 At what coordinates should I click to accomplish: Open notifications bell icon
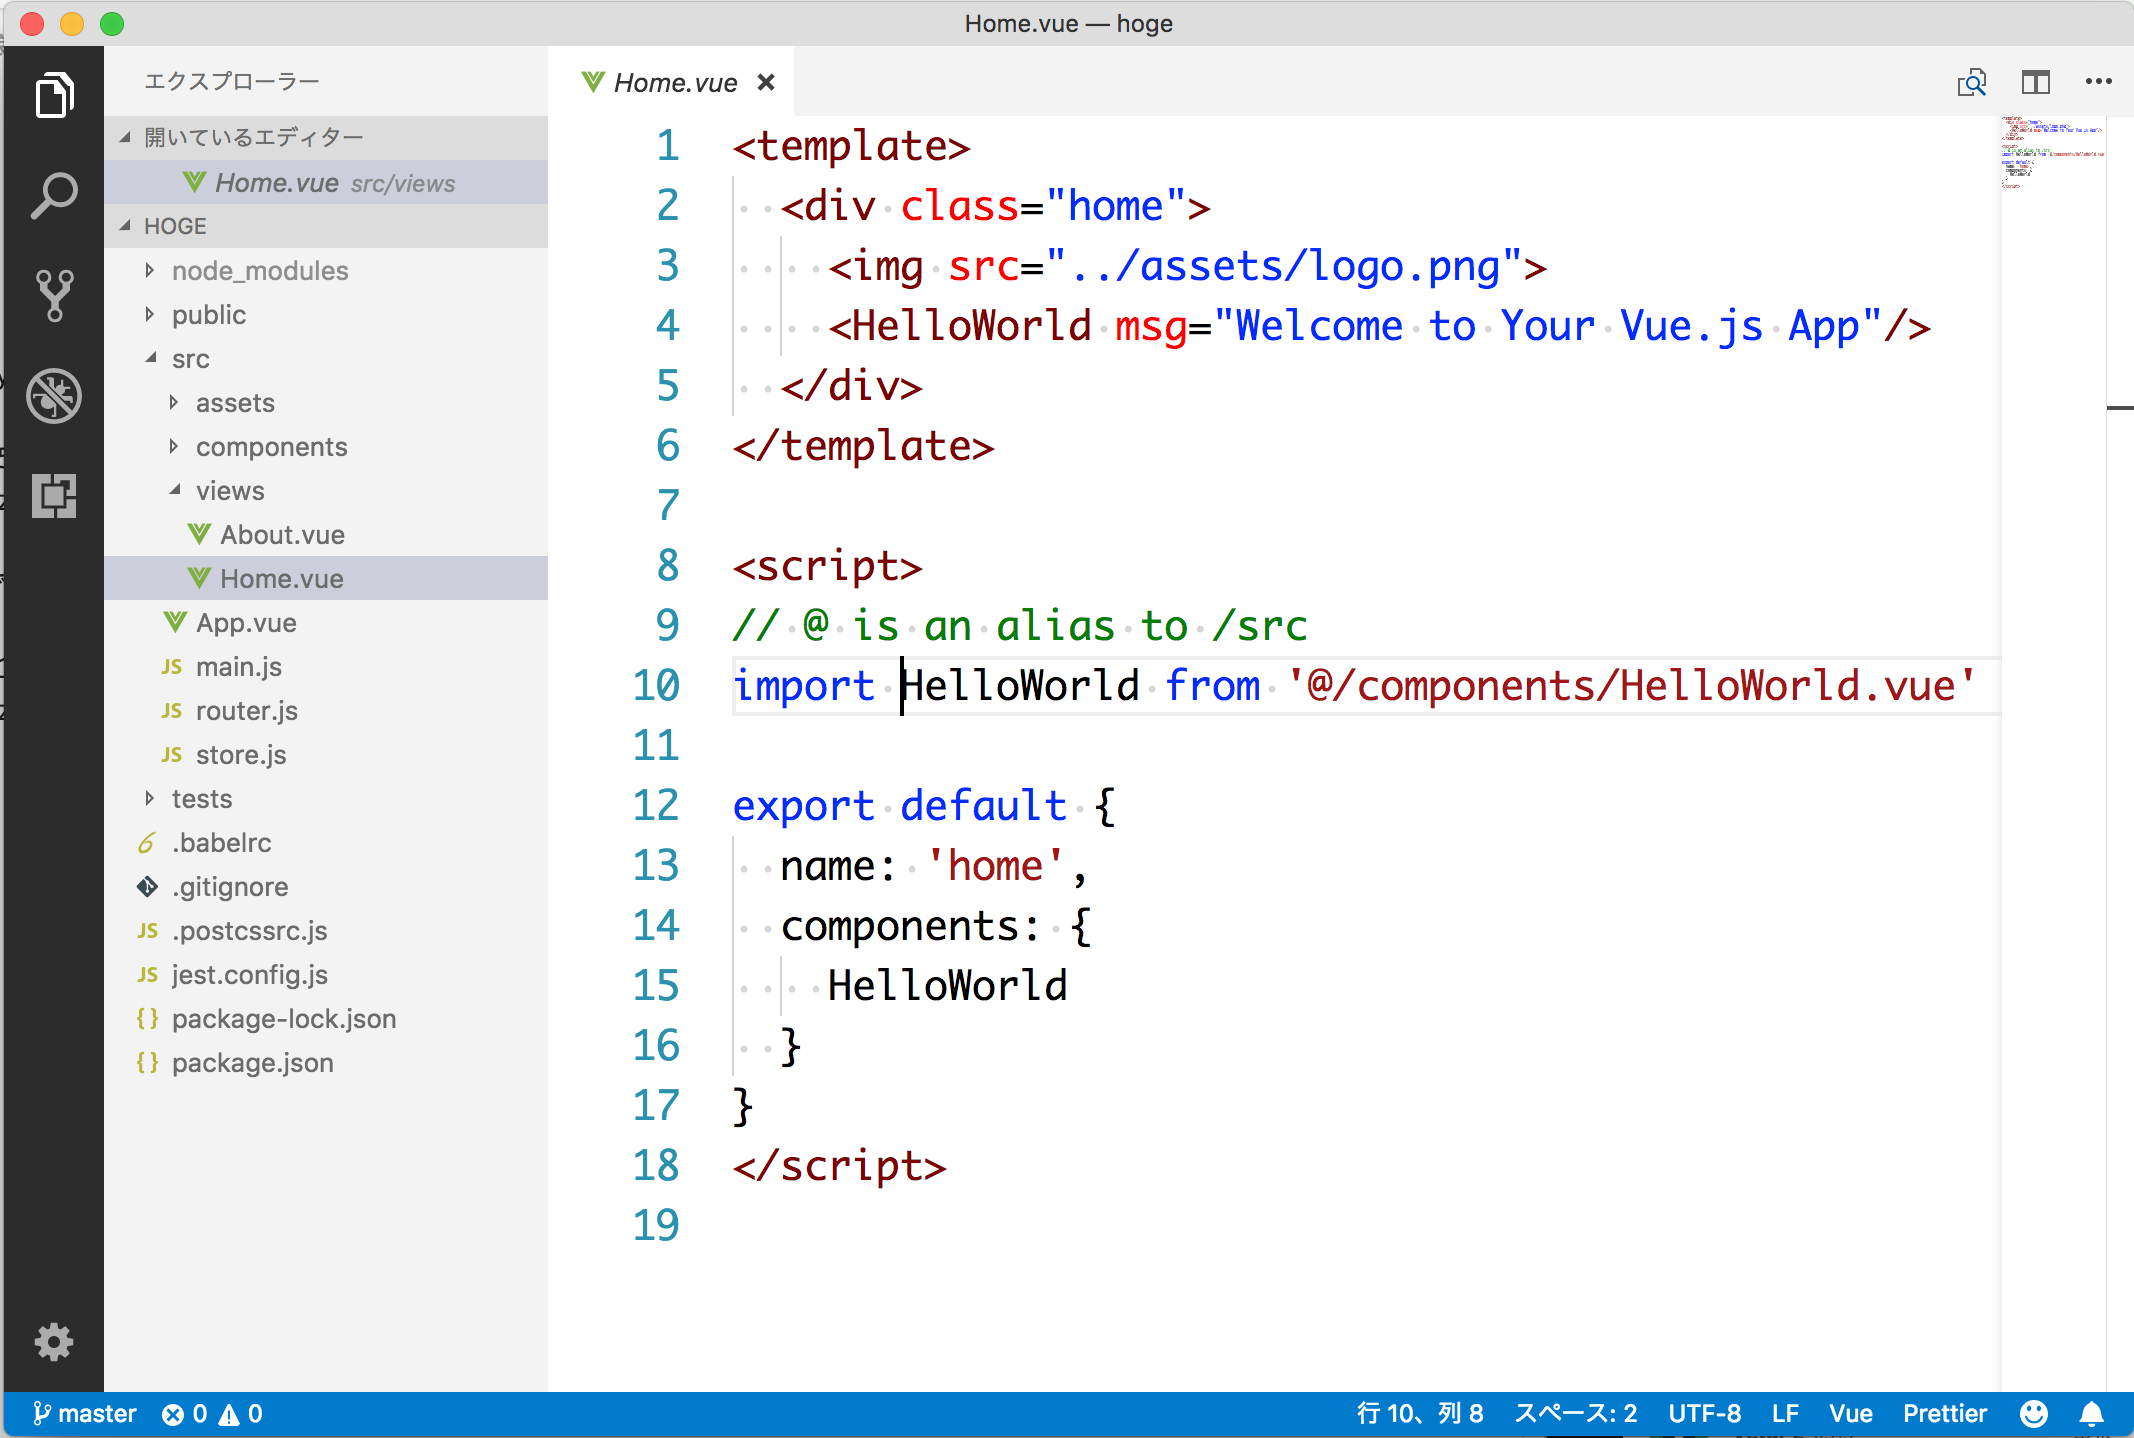[2091, 1414]
